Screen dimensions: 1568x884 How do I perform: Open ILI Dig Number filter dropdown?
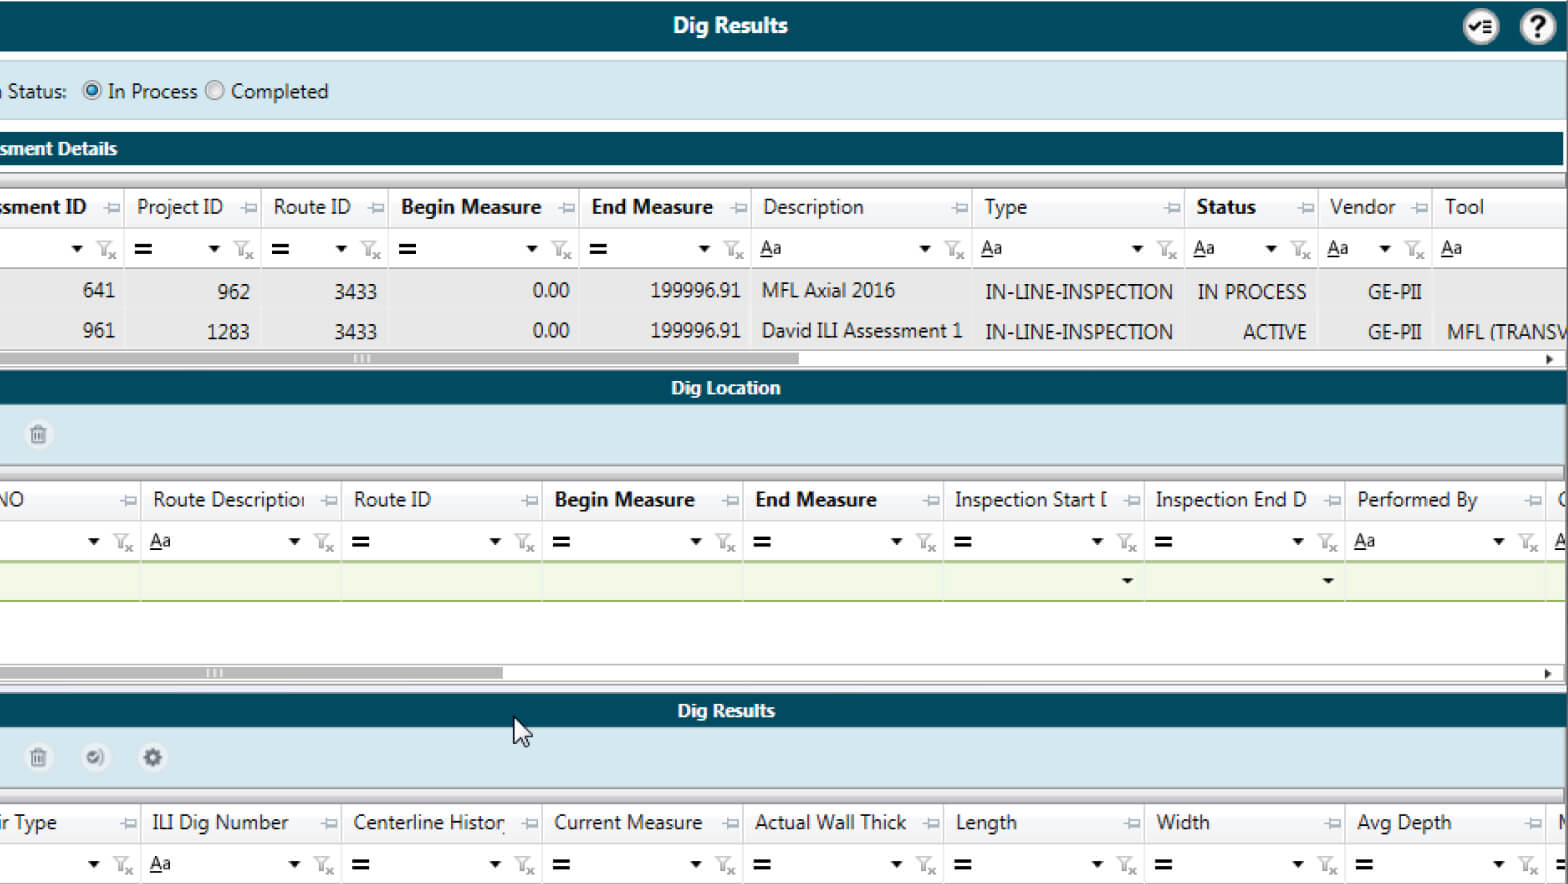coord(294,864)
